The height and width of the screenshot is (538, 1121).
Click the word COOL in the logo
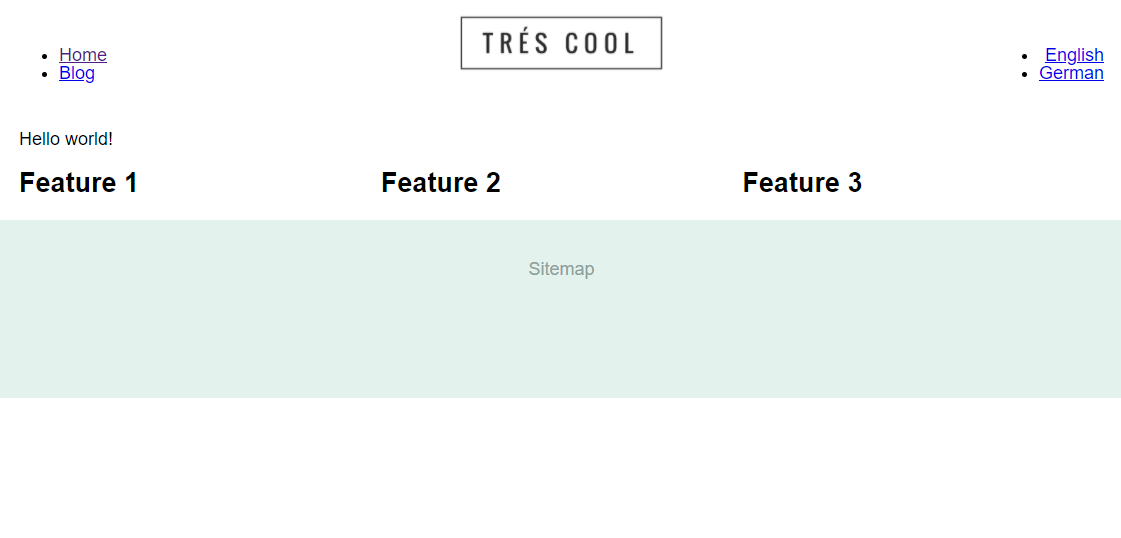600,44
